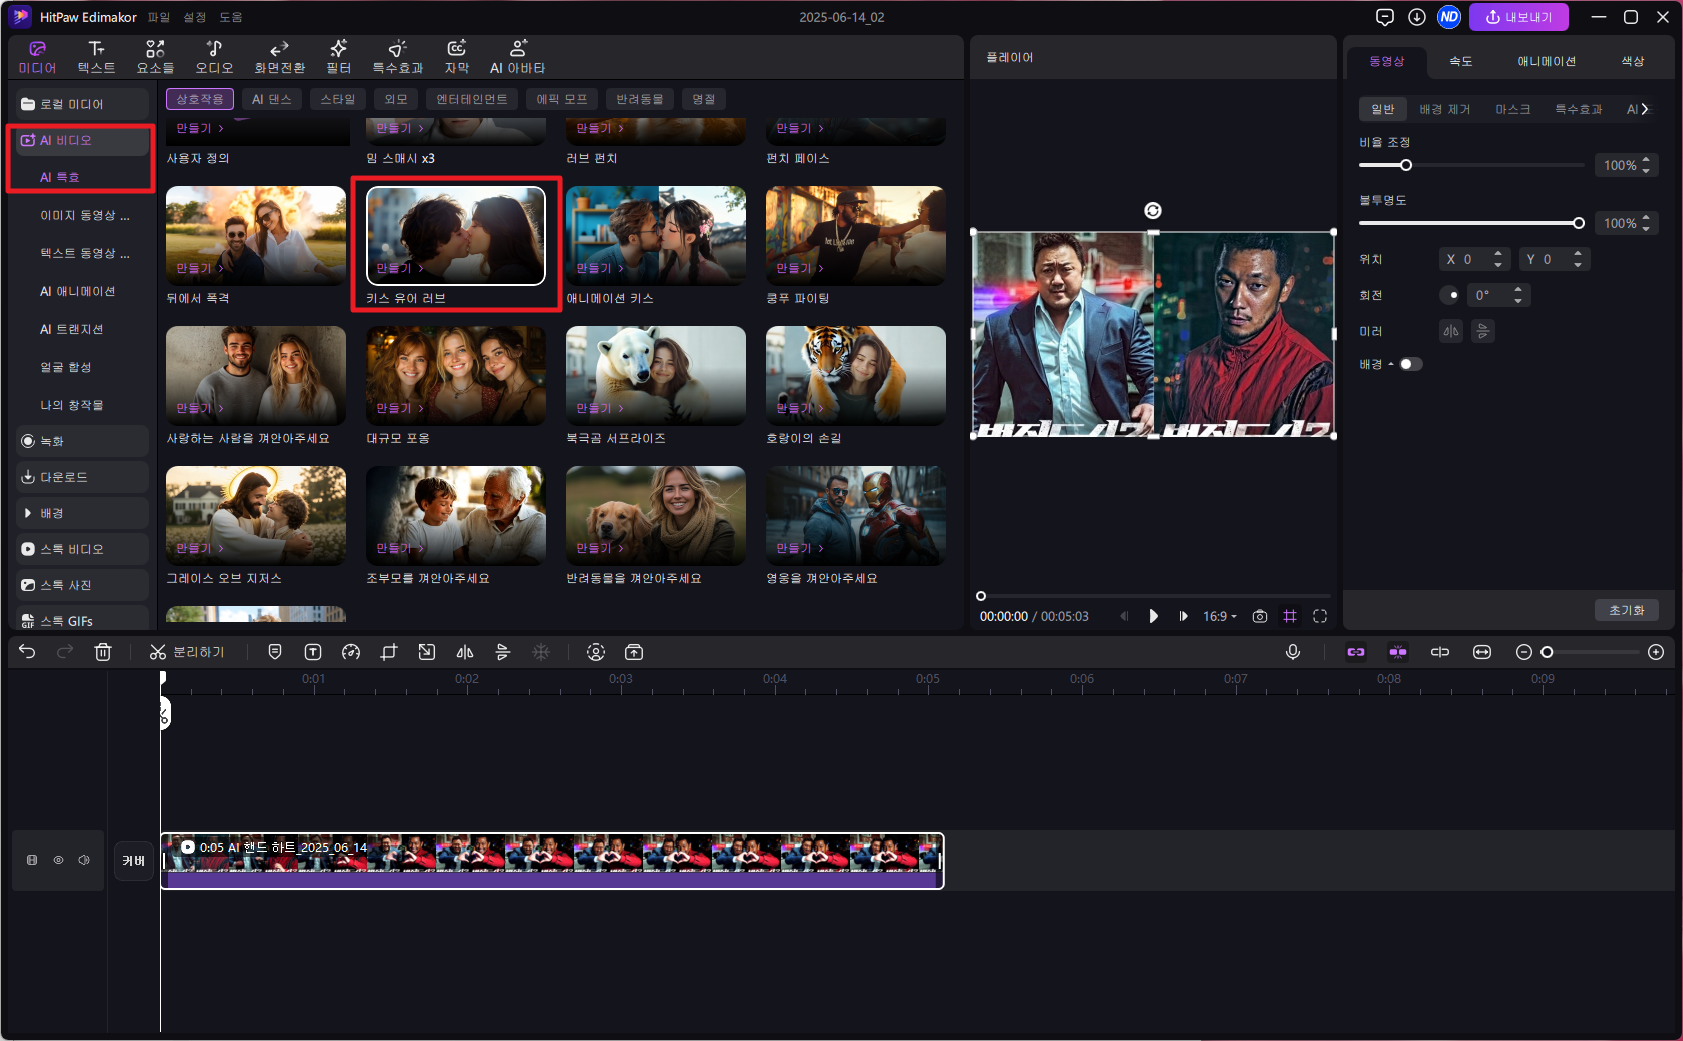Click the 커버 cover button
The width and height of the screenshot is (1683, 1041).
click(133, 860)
